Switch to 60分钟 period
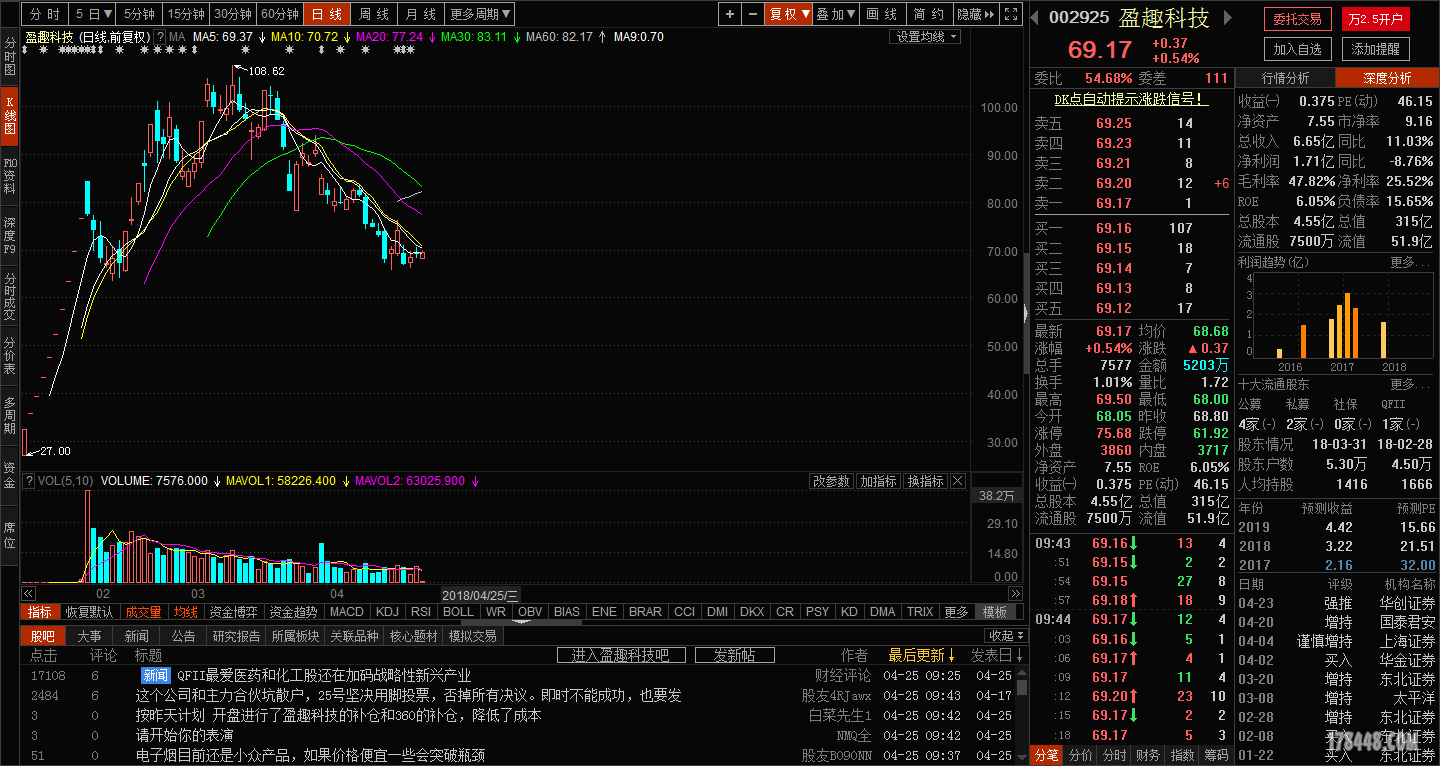 [280, 14]
